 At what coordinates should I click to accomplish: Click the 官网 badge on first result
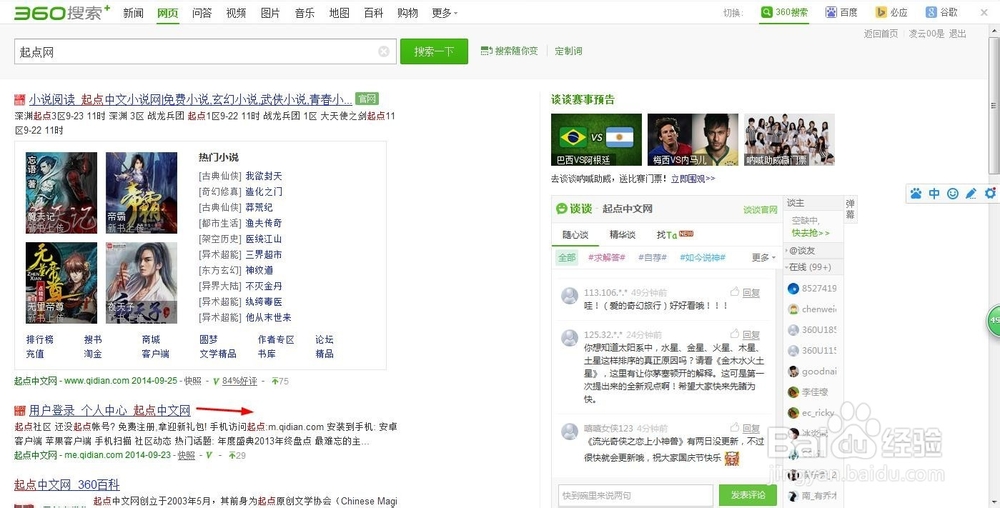pyautogui.click(x=367, y=99)
